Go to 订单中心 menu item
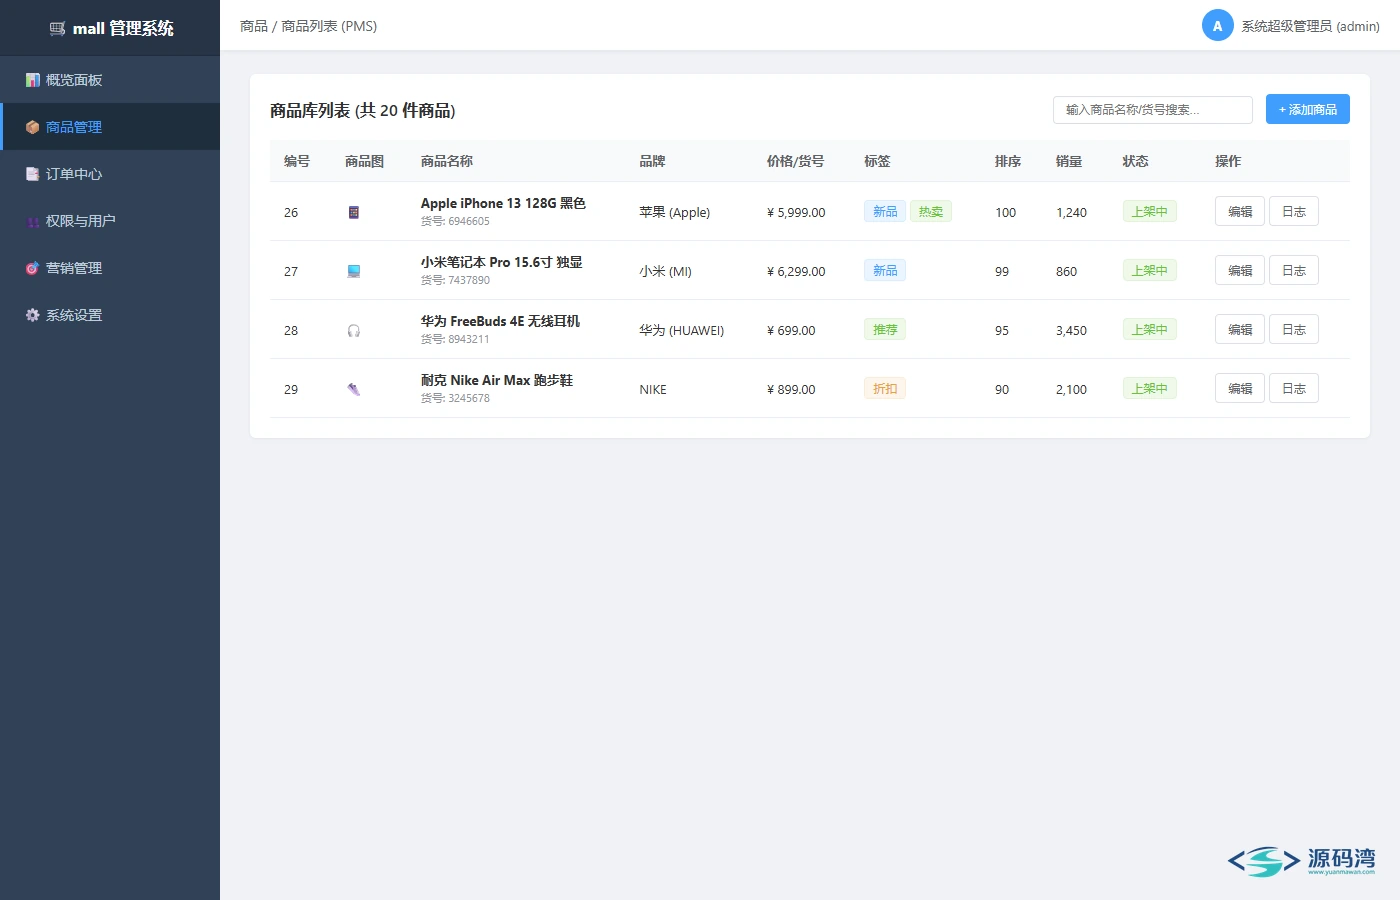Viewport: 1400px width, 900px height. tap(110, 174)
